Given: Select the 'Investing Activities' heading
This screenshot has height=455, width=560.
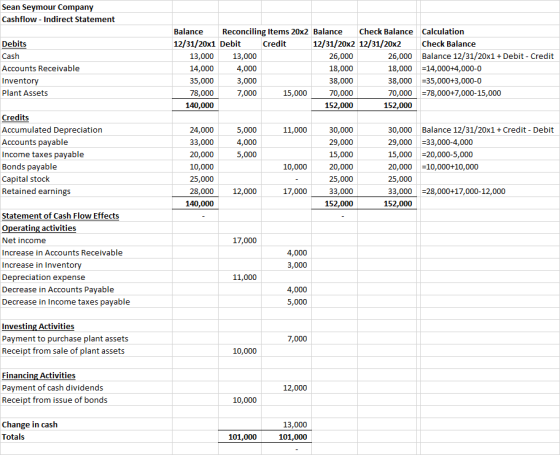Looking at the screenshot, I should pos(38,326).
